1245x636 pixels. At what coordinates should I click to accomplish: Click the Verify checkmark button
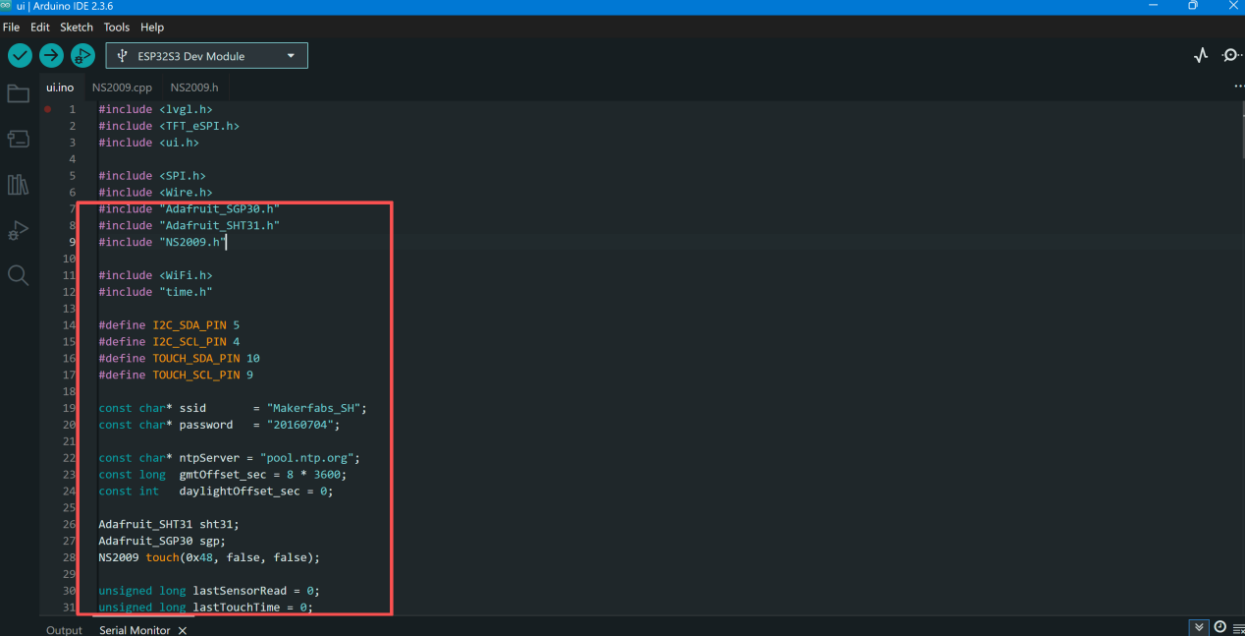pyautogui.click(x=20, y=56)
